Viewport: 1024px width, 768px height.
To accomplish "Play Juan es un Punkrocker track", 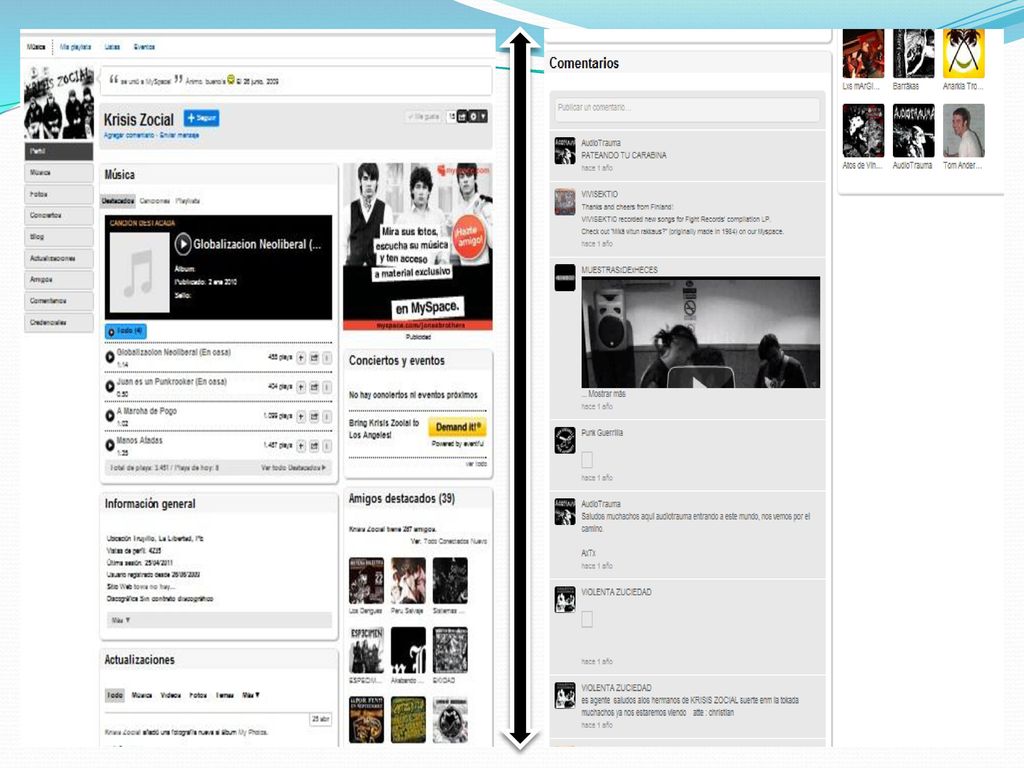I will pyautogui.click(x=110, y=386).
